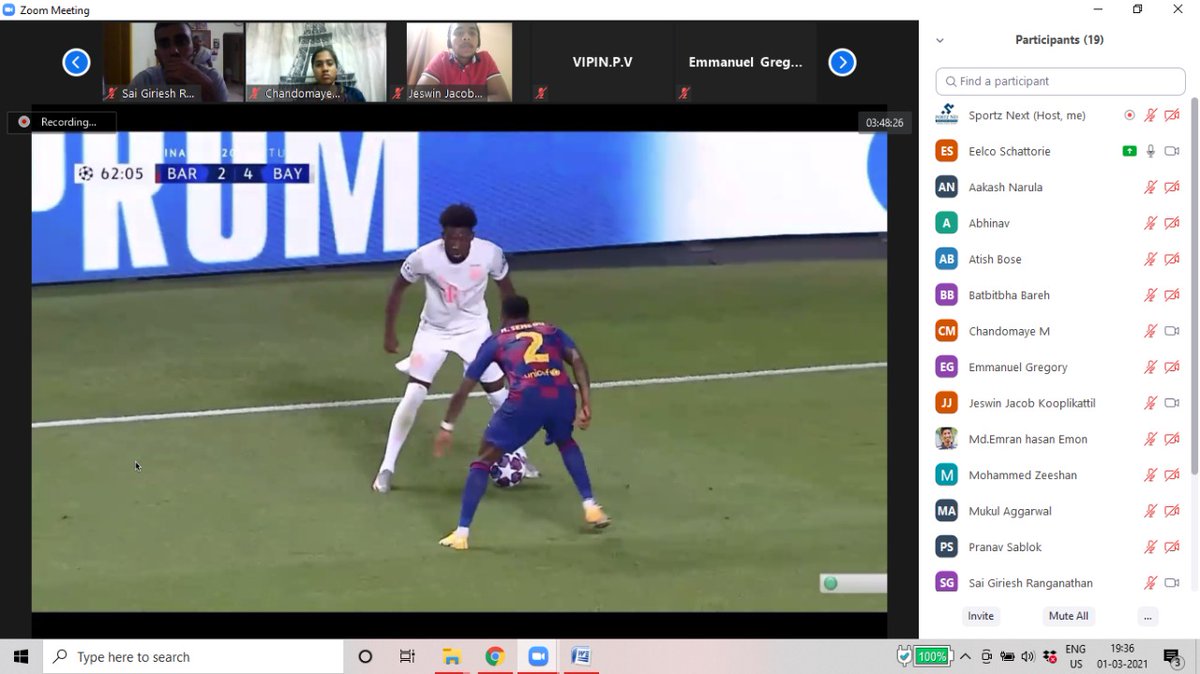Click the Mute All button
Image resolution: width=1200 pixels, height=674 pixels.
[x=1068, y=616]
